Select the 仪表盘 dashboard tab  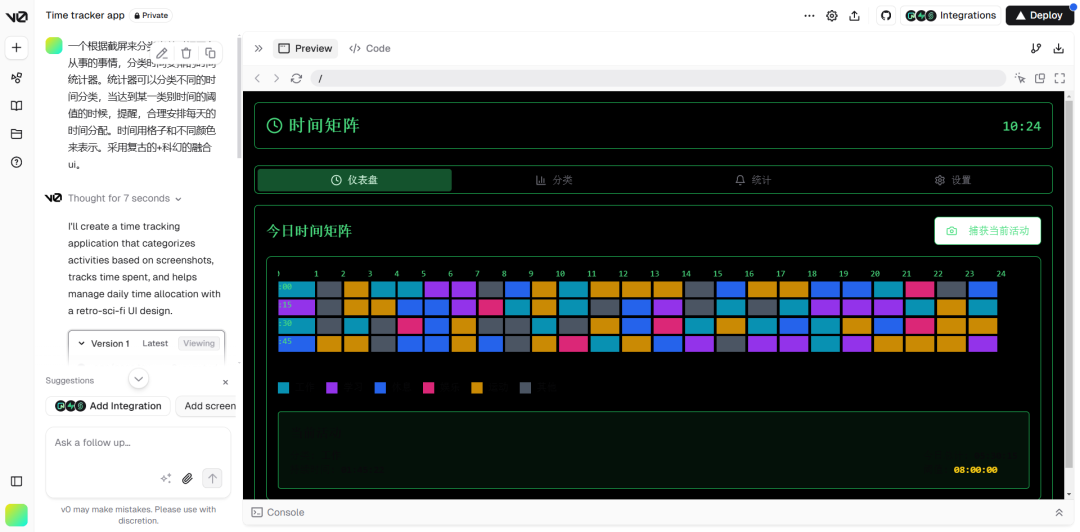pos(355,180)
